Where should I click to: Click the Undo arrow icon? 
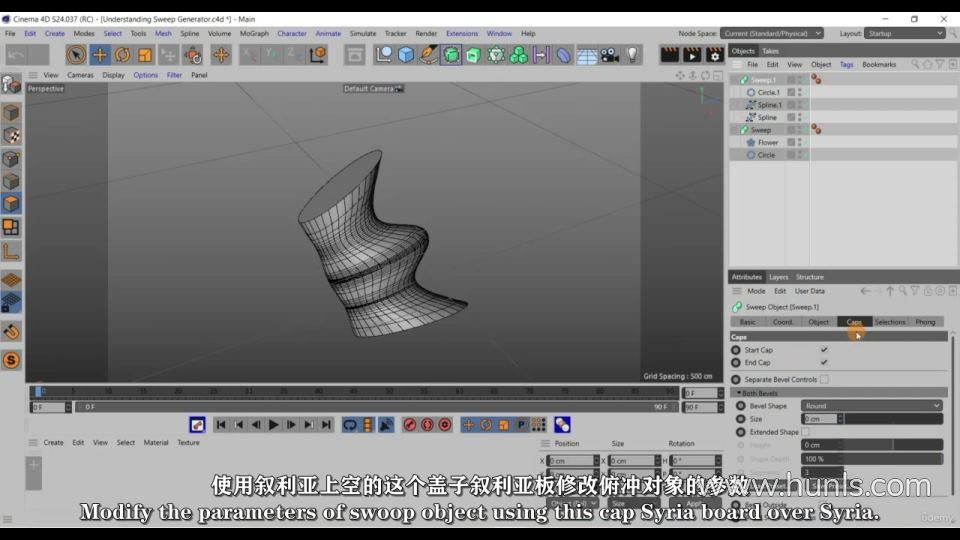pos(17,55)
